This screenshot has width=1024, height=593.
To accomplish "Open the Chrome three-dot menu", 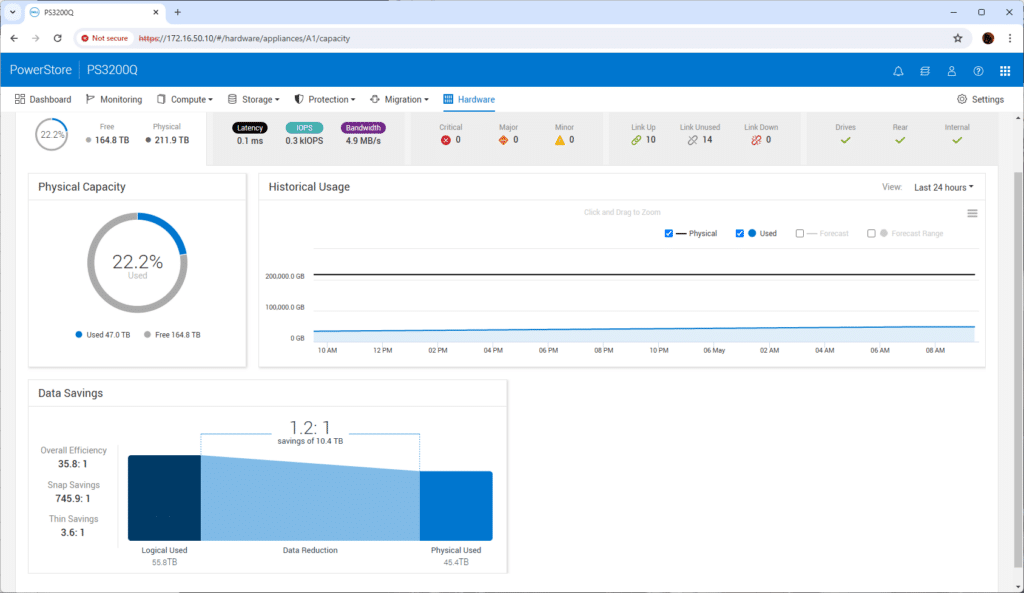I will (x=1010, y=39).
